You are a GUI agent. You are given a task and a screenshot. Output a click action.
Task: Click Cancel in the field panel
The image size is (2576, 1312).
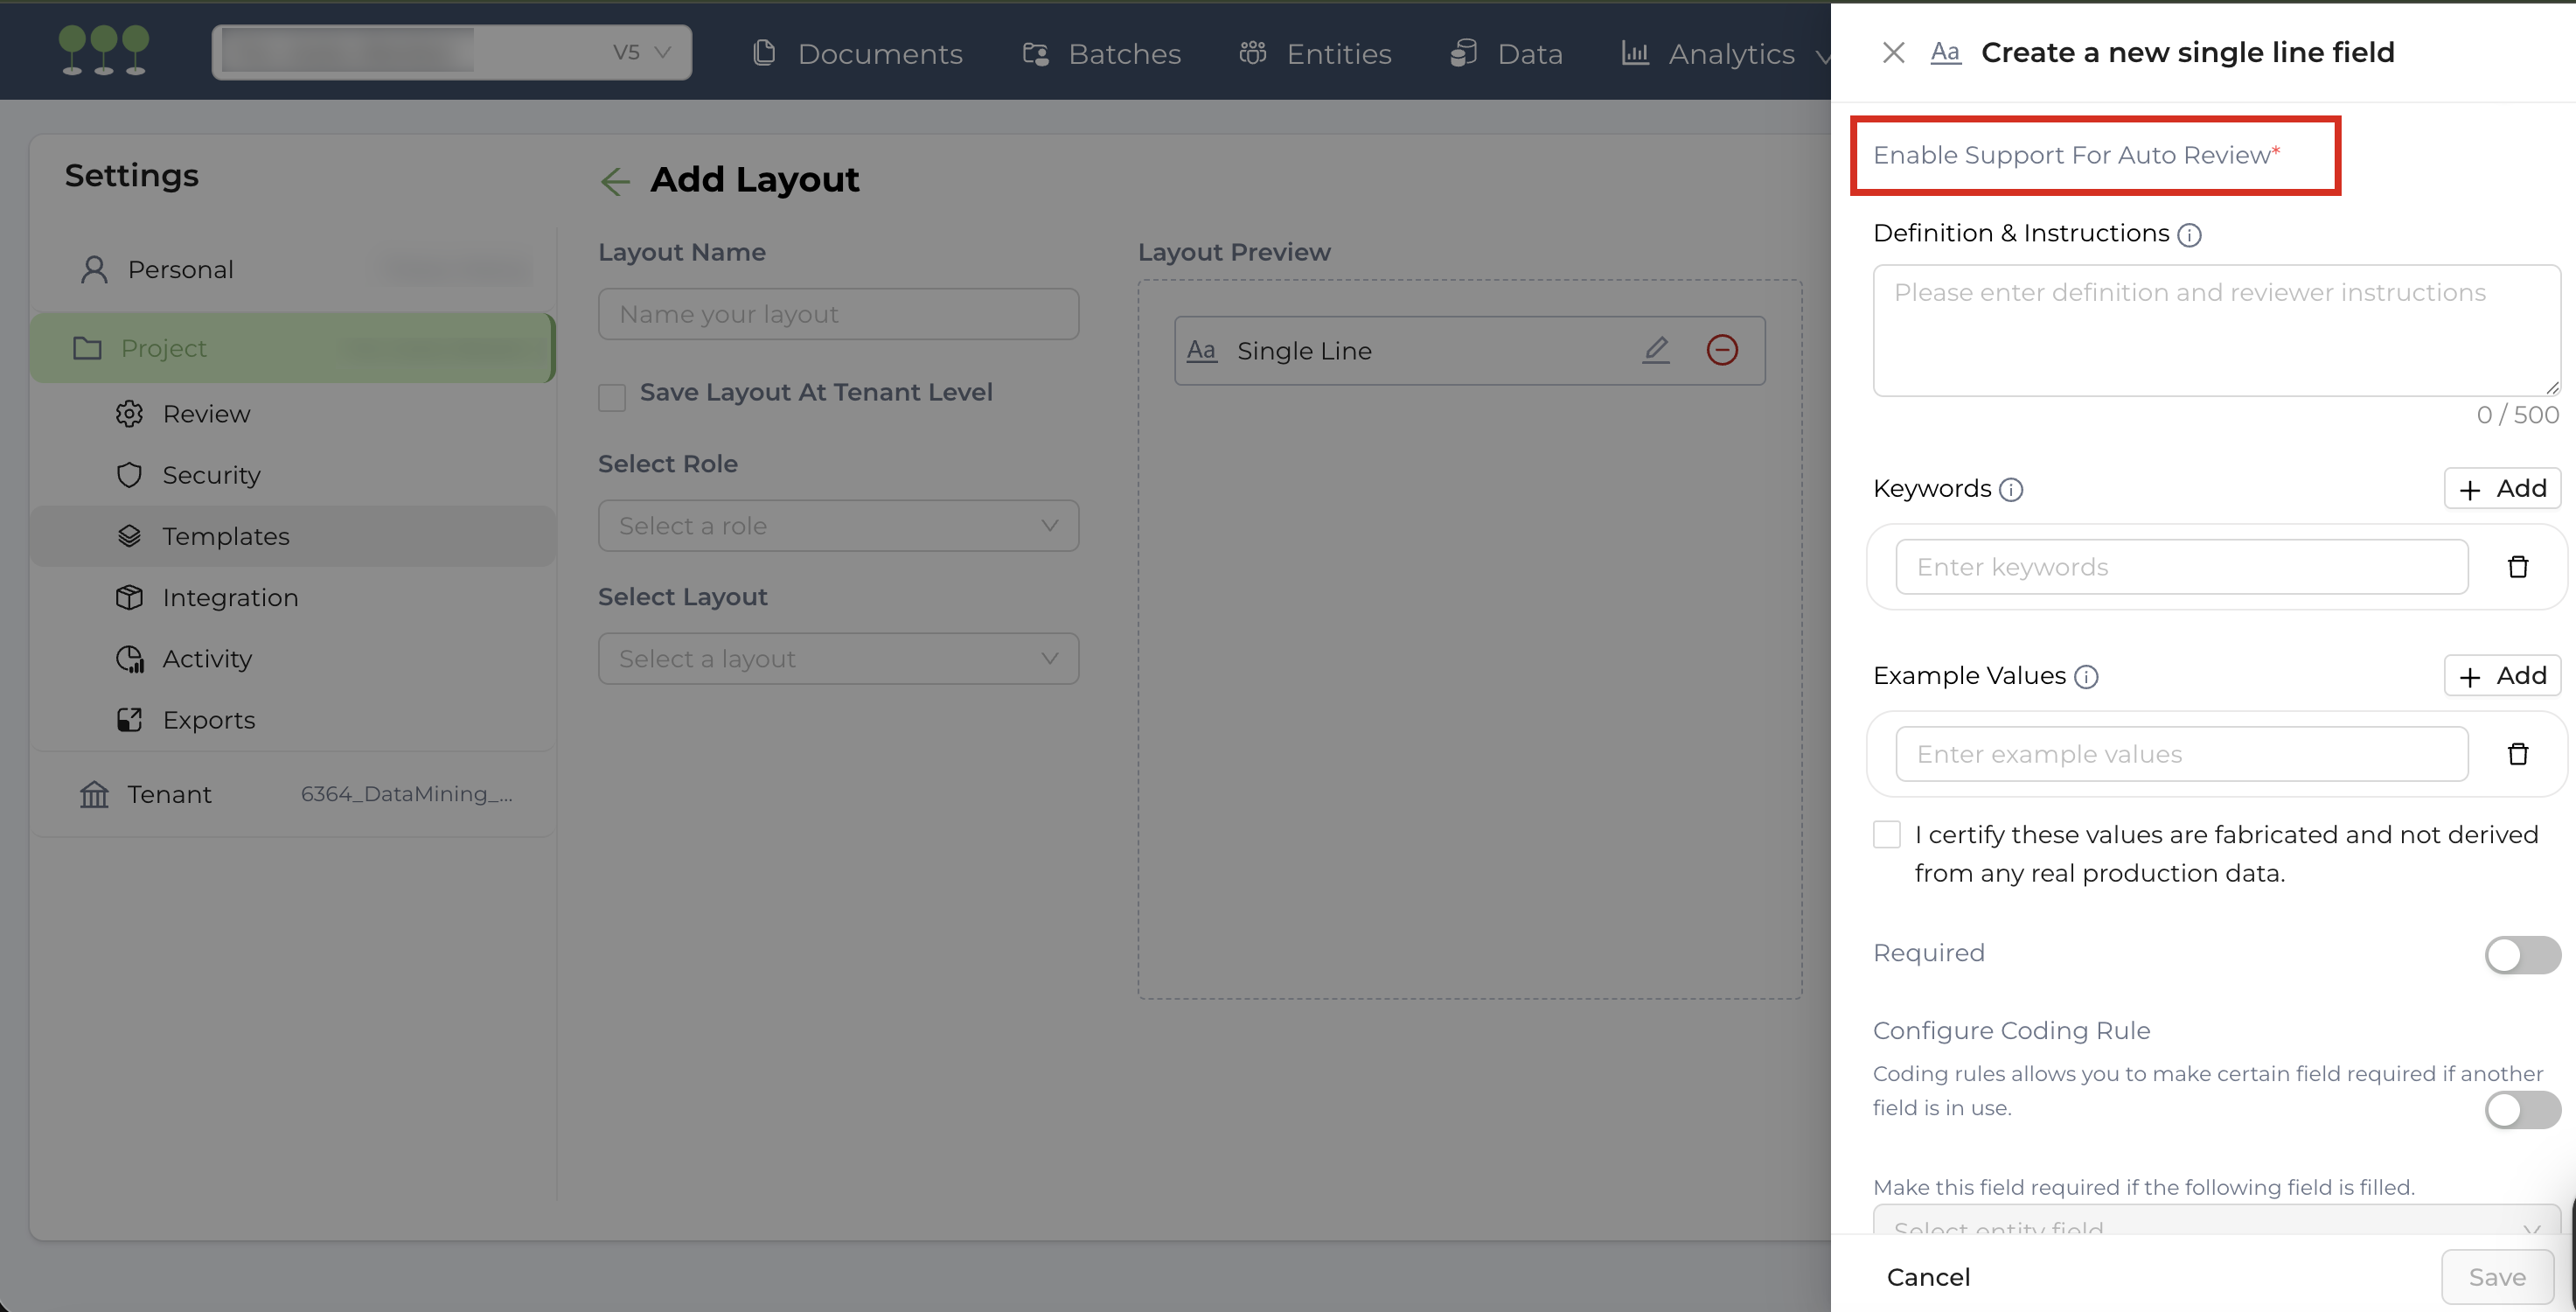[1927, 1277]
